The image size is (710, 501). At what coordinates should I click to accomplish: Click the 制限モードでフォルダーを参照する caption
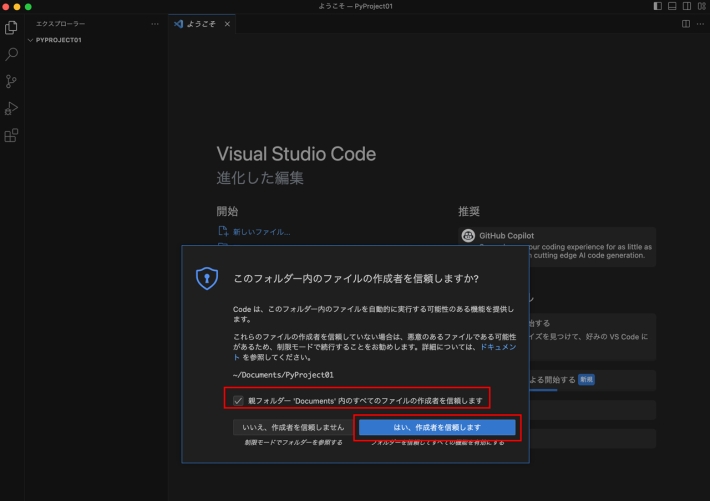(293, 442)
